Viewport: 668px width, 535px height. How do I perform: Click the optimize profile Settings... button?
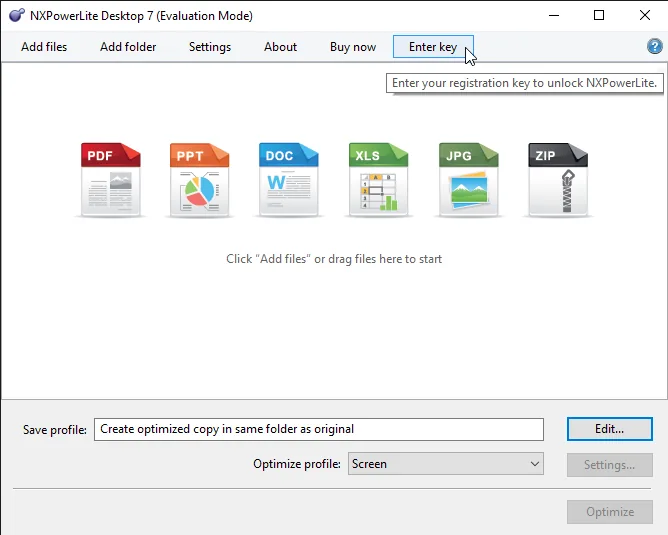point(610,465)
